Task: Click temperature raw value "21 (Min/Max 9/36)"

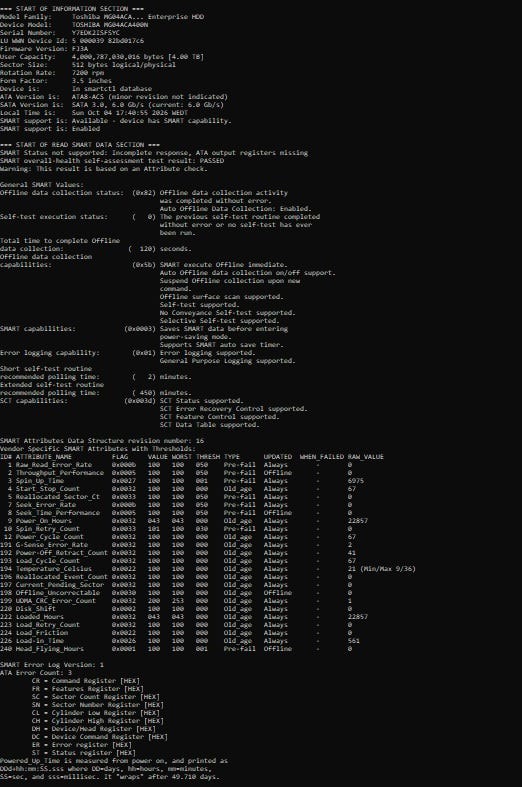Action: click(381, 569)
